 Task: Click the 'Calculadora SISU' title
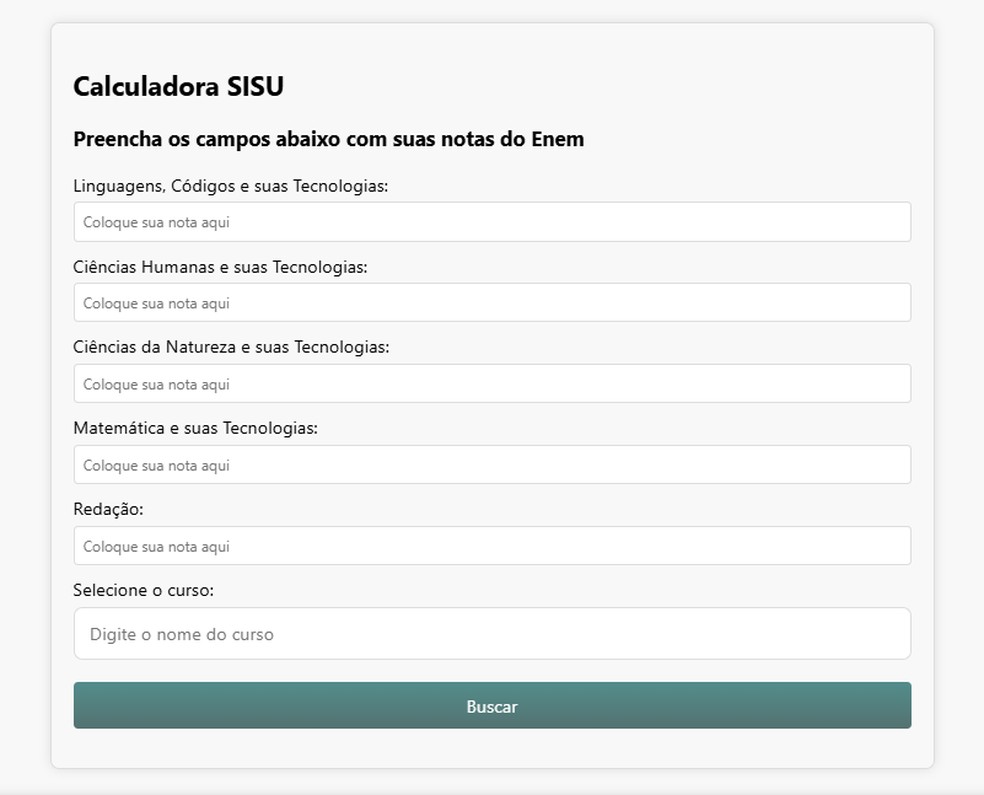click(x=177, y=87)
